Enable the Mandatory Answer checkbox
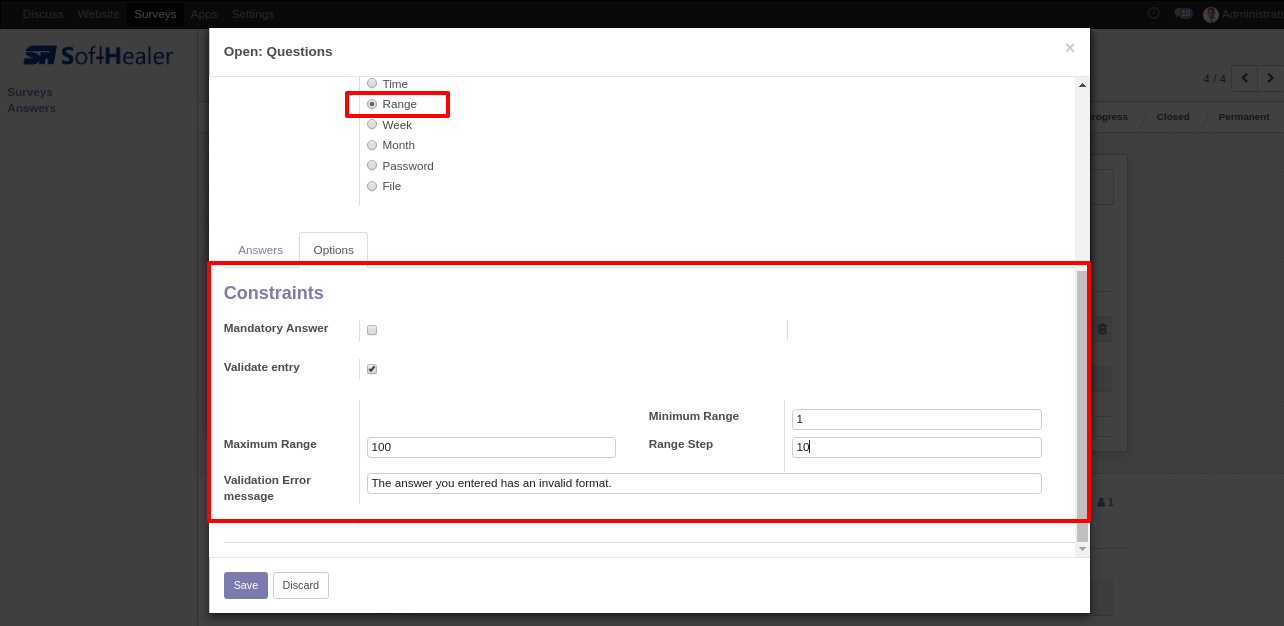This screenshot has width=1284, height=626. (x=372, y=330)
